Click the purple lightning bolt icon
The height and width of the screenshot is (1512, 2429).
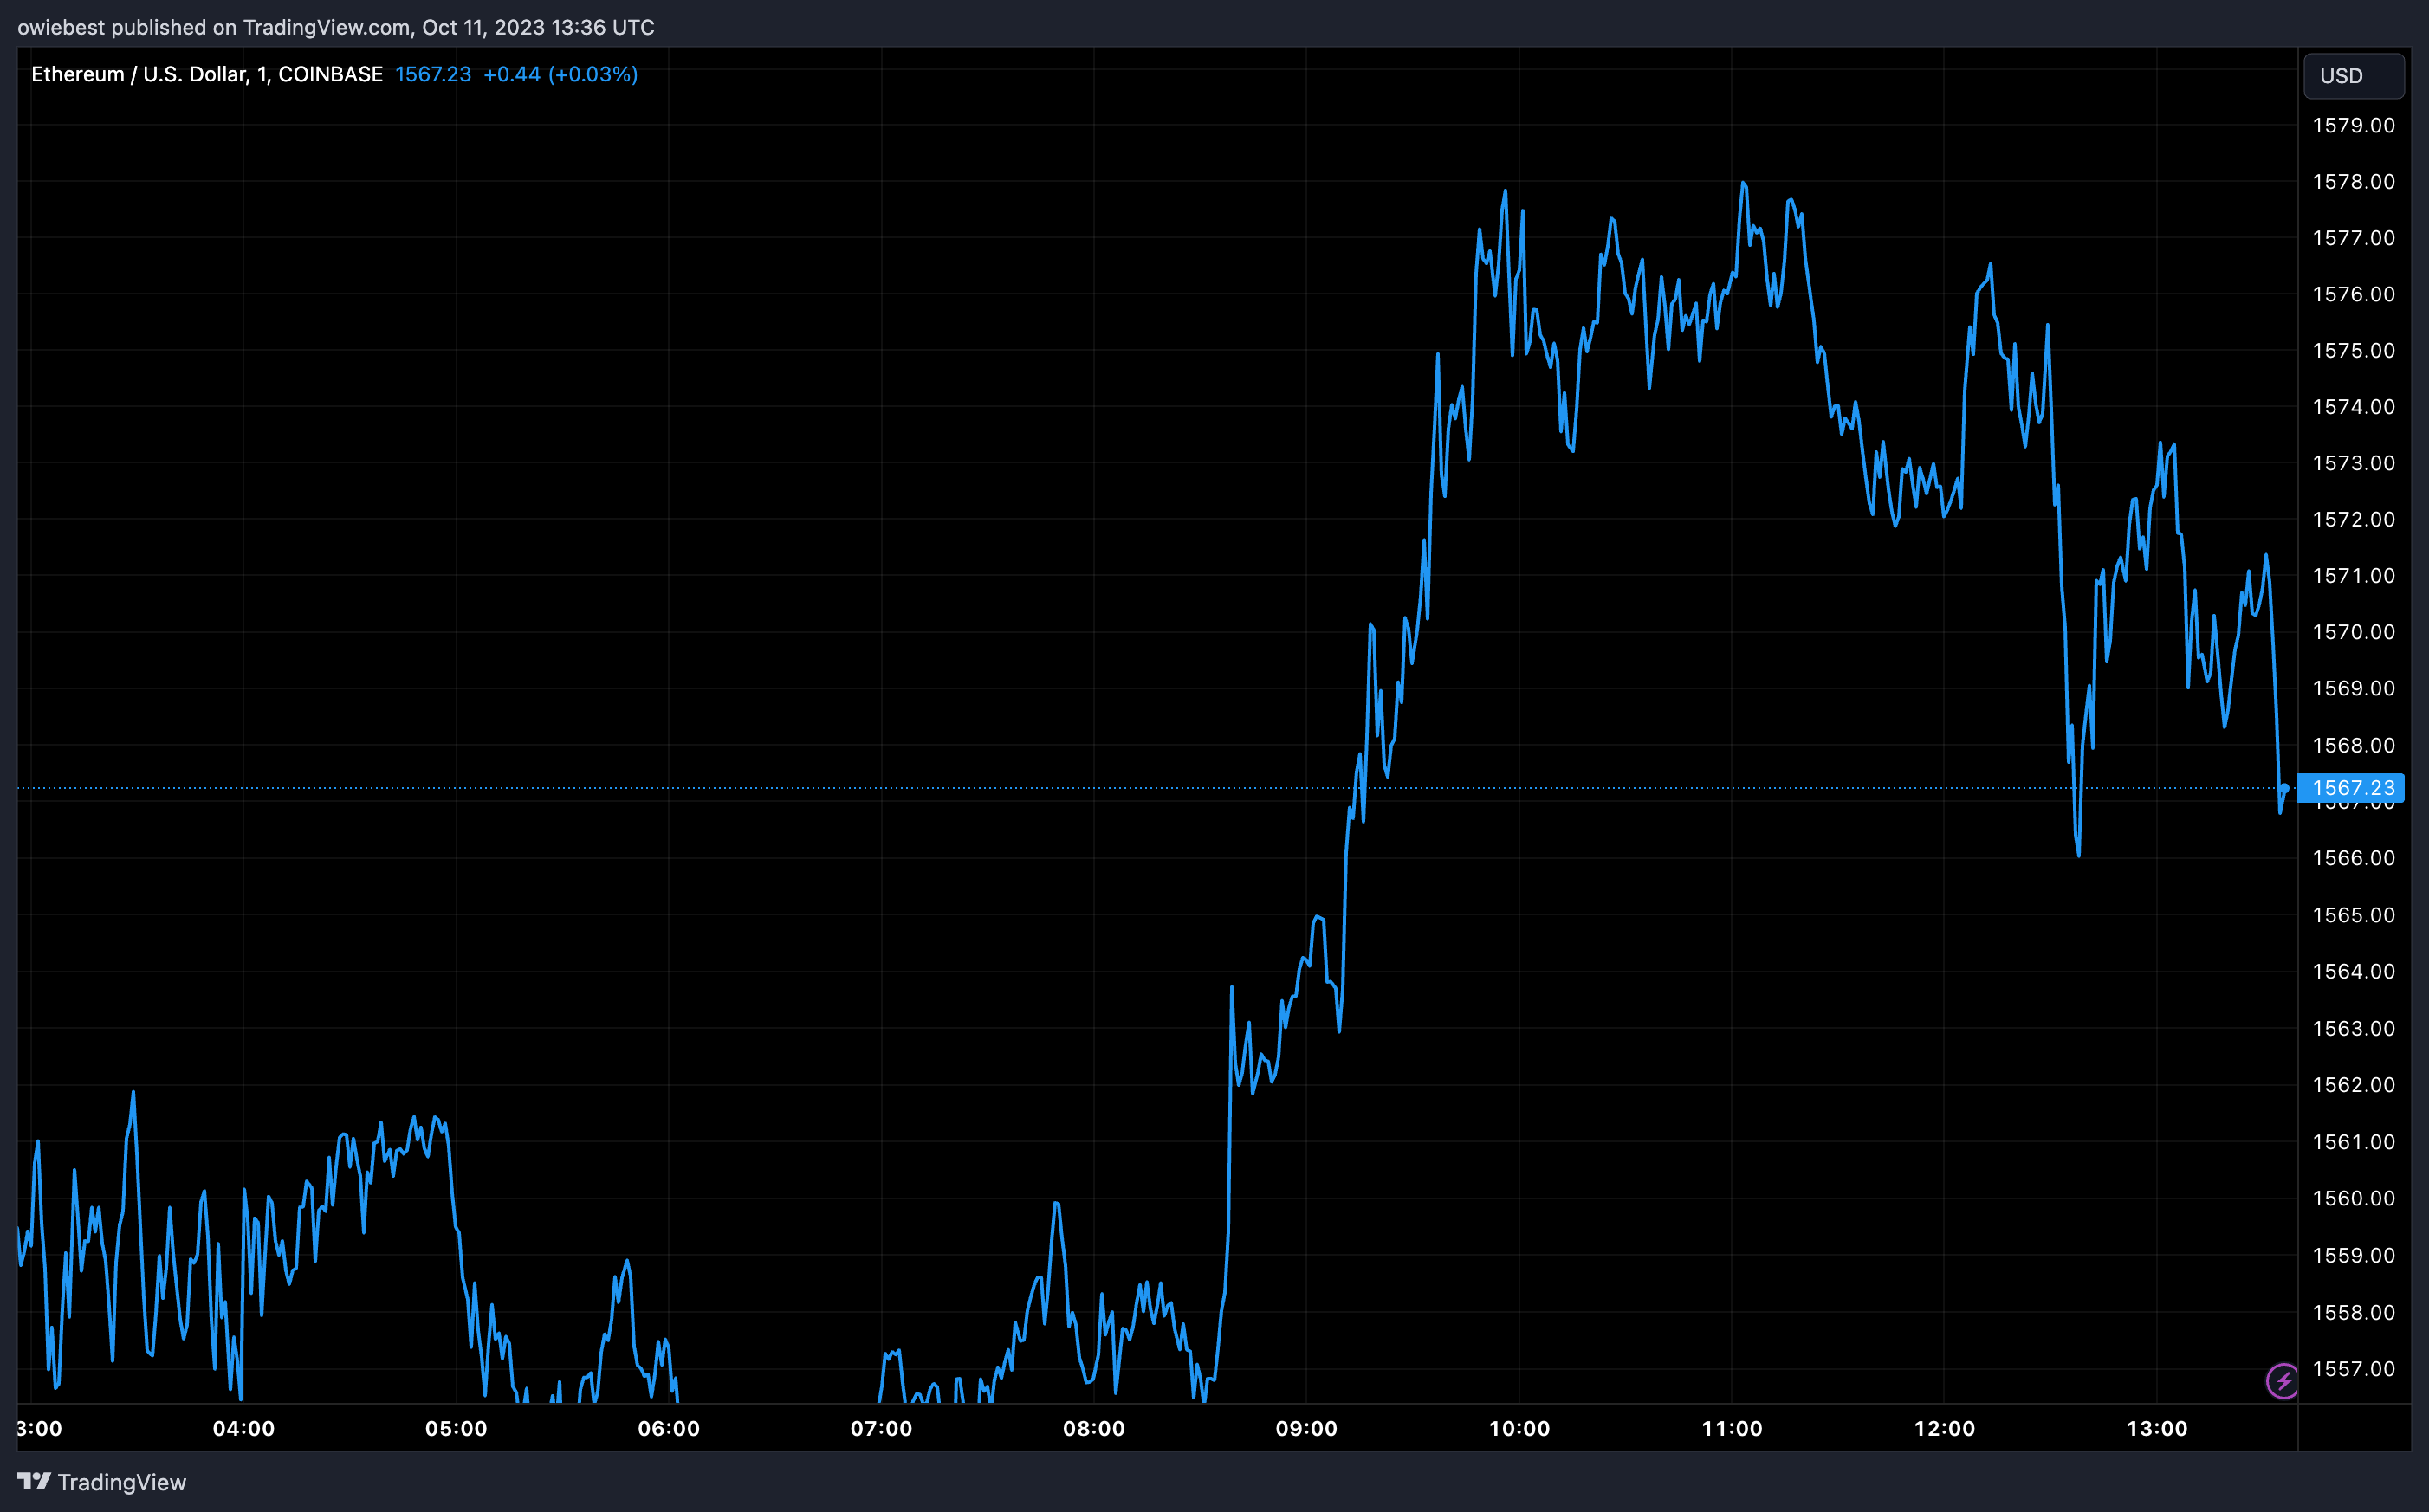(2282, 1382)
